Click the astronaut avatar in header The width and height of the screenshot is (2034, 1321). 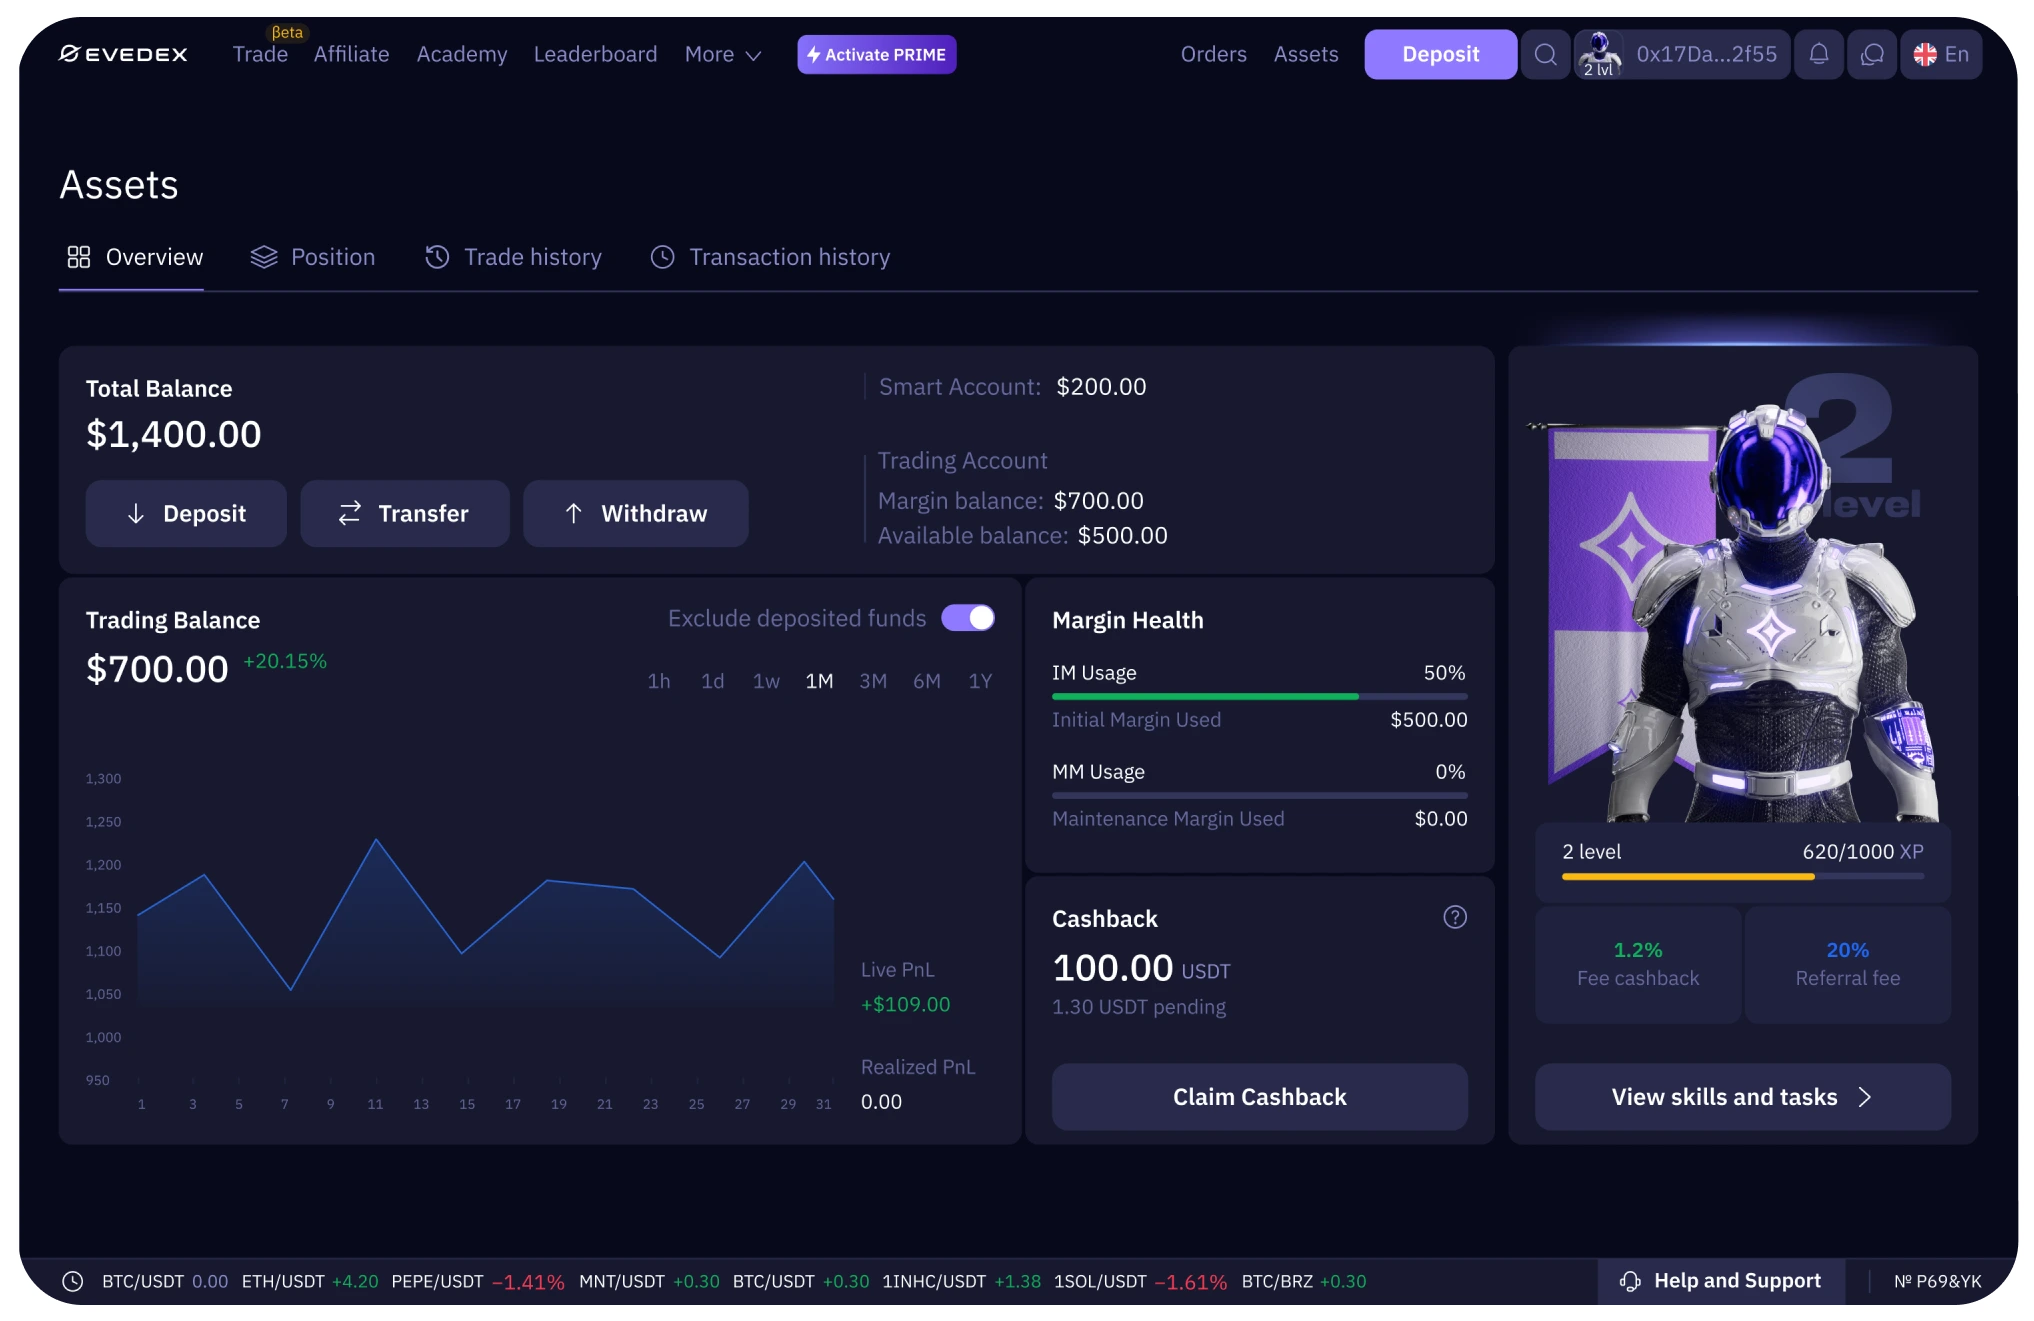click(x=1599, y=54)
